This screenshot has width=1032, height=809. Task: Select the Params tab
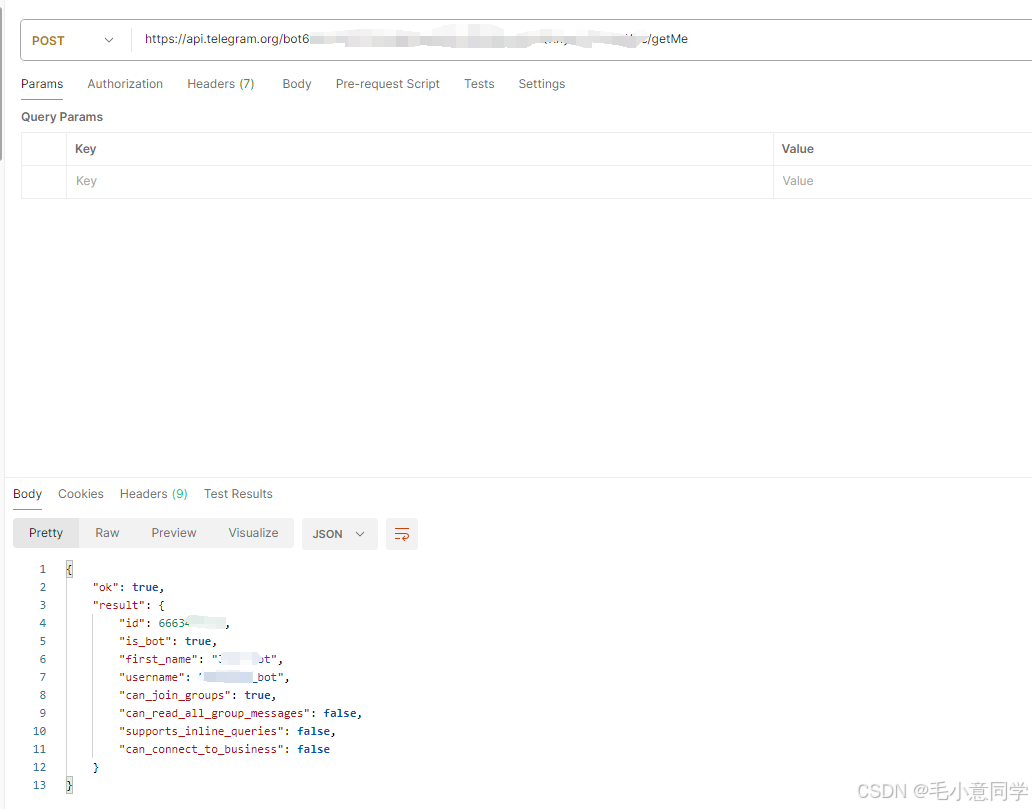pyautogui.click(x=42, y=84)
